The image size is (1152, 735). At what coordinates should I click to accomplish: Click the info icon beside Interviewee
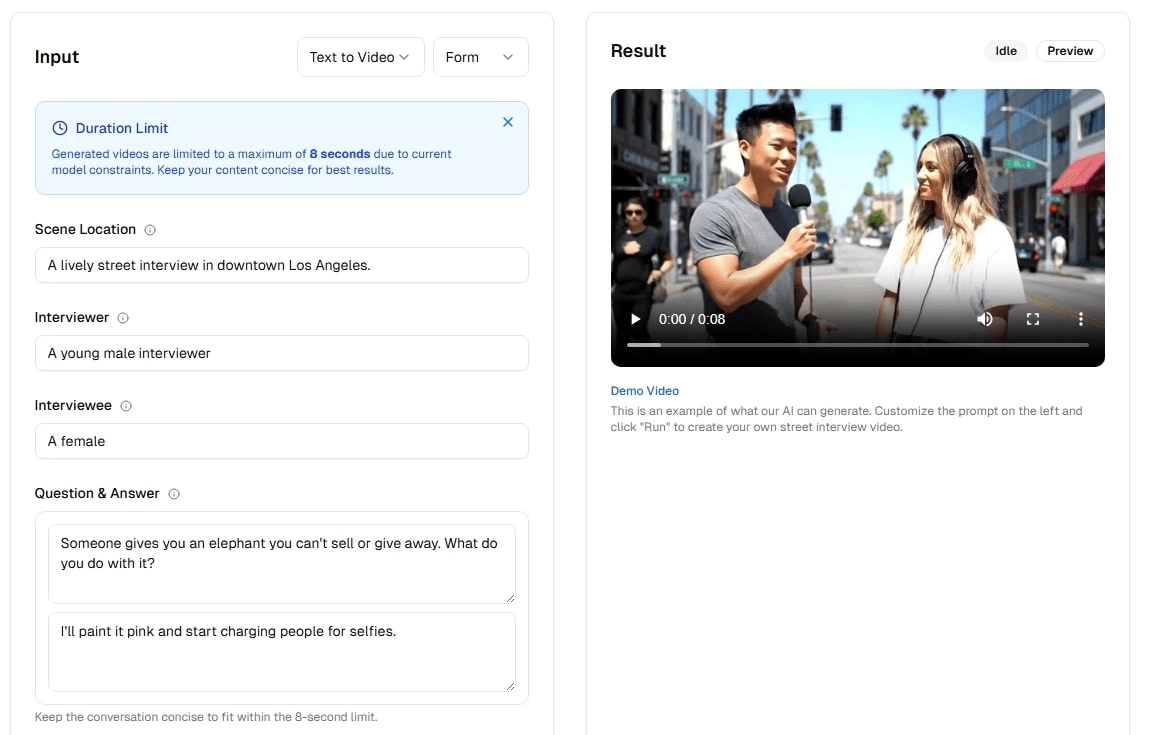[x=126, y=405]
